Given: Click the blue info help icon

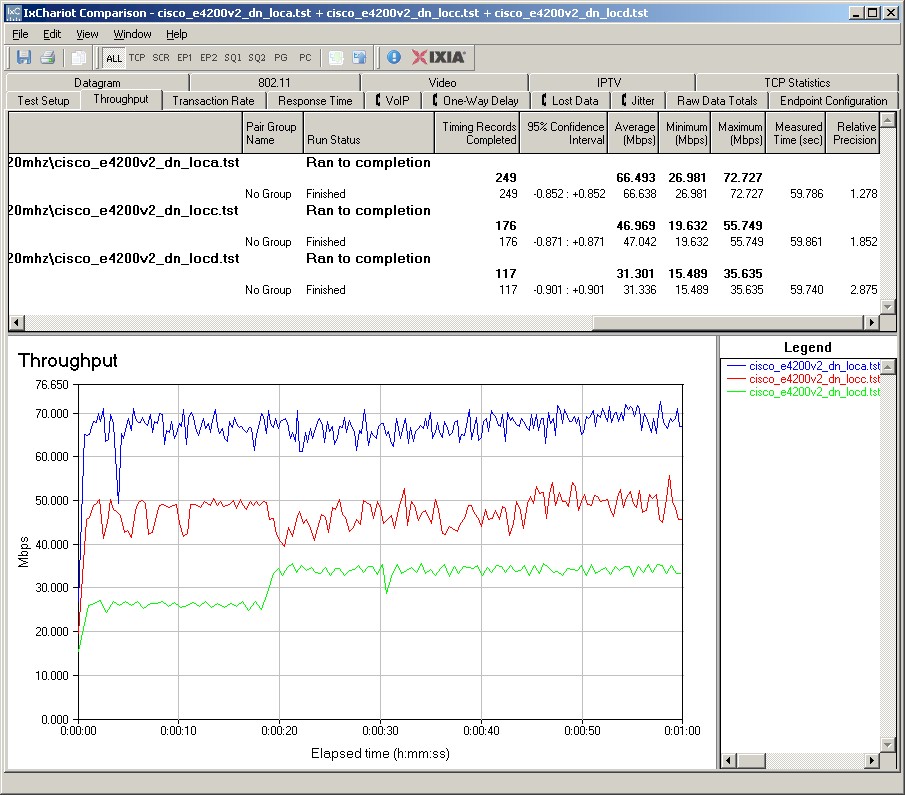Looking at the screenshot, I should point(394,57).
